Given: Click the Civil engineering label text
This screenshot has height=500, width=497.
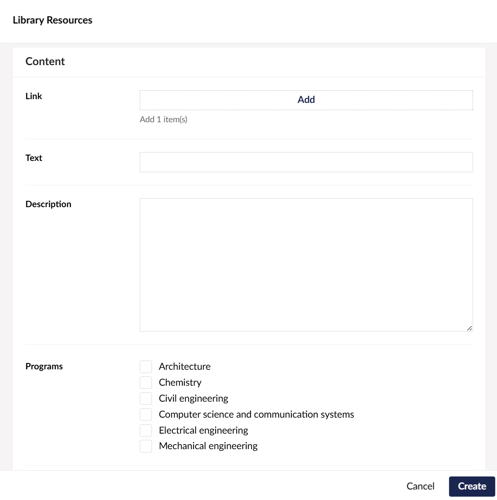Looking at the screenshot, I should point(193,398).
